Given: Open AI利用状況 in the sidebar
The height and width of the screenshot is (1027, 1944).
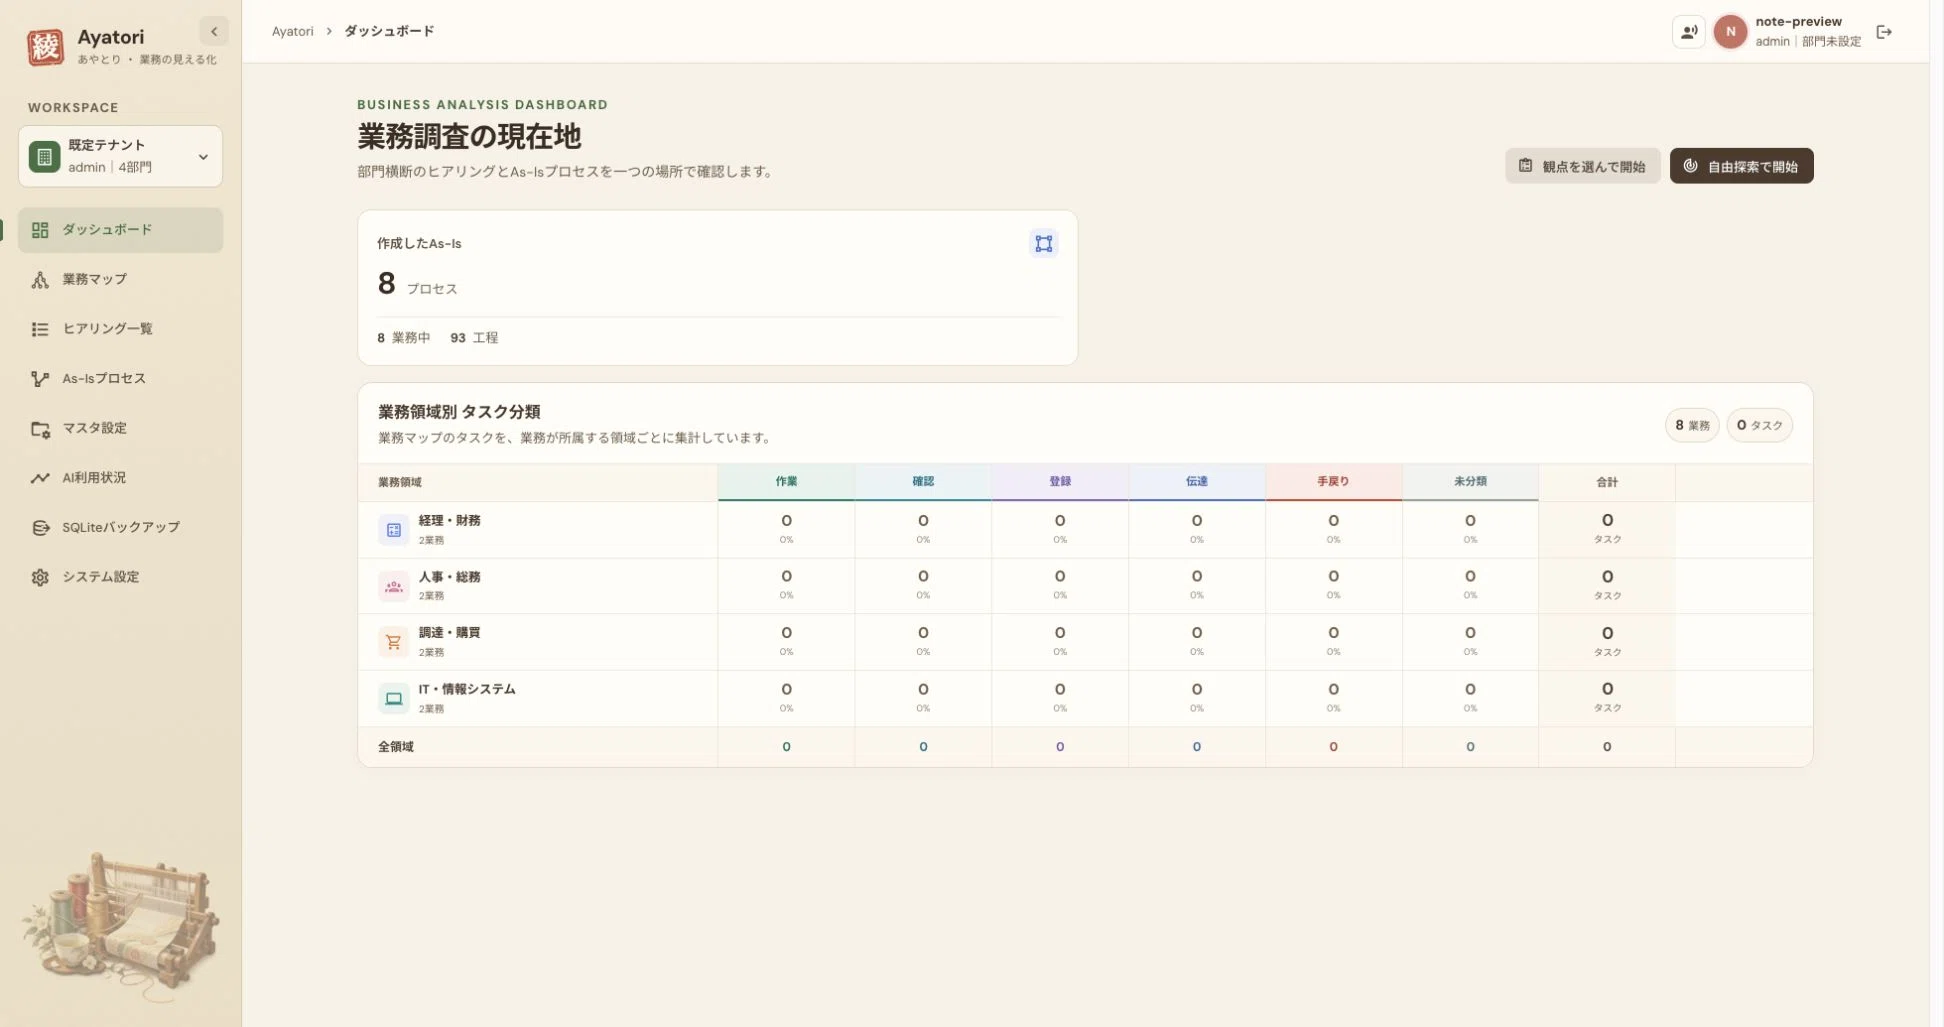Looking at the screenshot, I should [120, 478].
